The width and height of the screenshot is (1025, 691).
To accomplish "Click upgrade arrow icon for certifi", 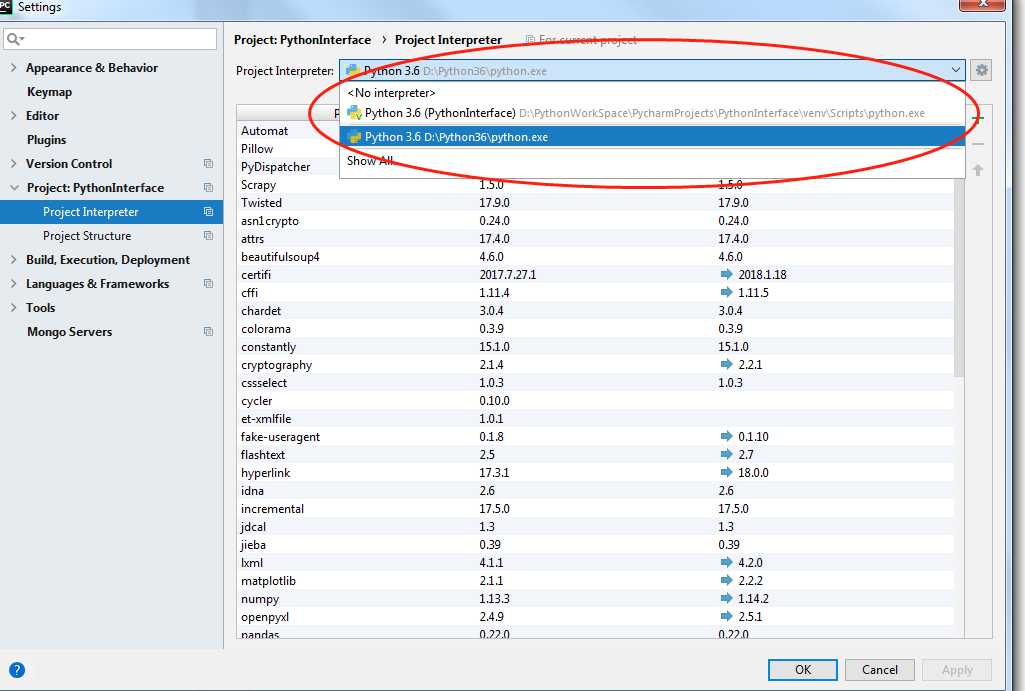I will coord(726,274).
